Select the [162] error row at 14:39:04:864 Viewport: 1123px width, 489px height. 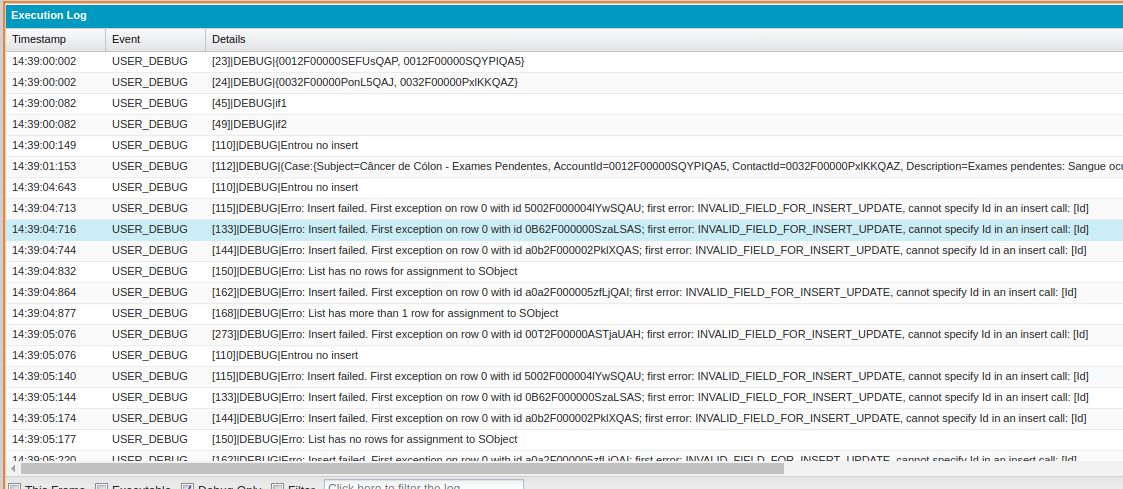[564, 292]
